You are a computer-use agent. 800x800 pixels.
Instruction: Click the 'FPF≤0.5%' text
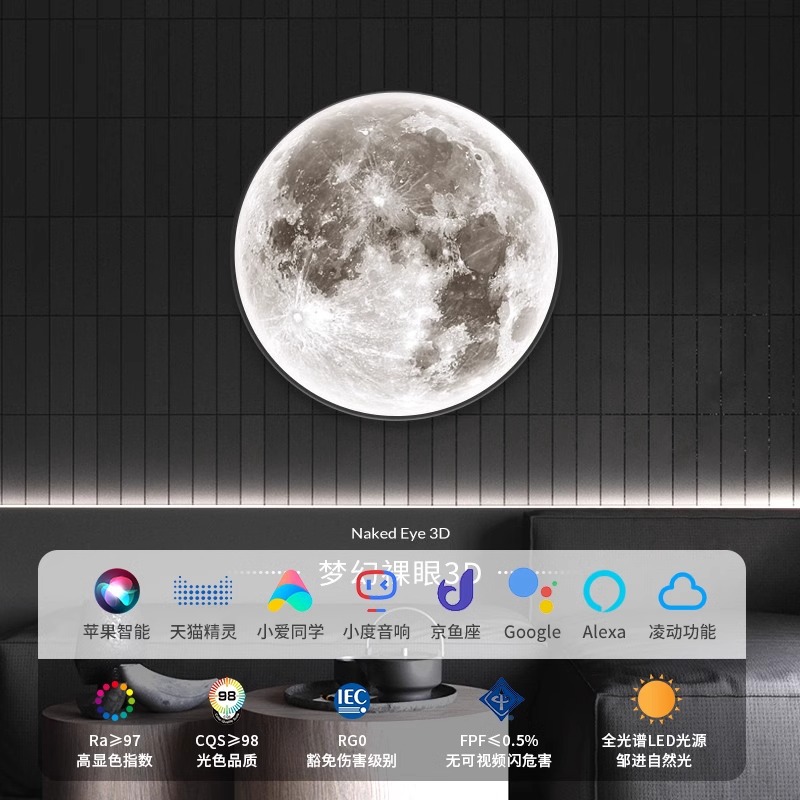[499, 740]
